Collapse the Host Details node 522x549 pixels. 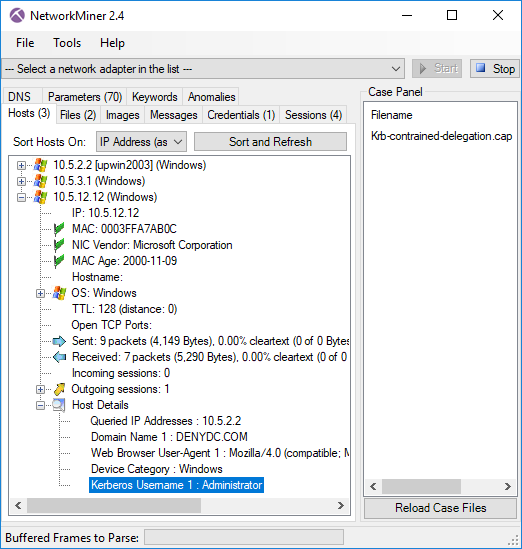40,405
